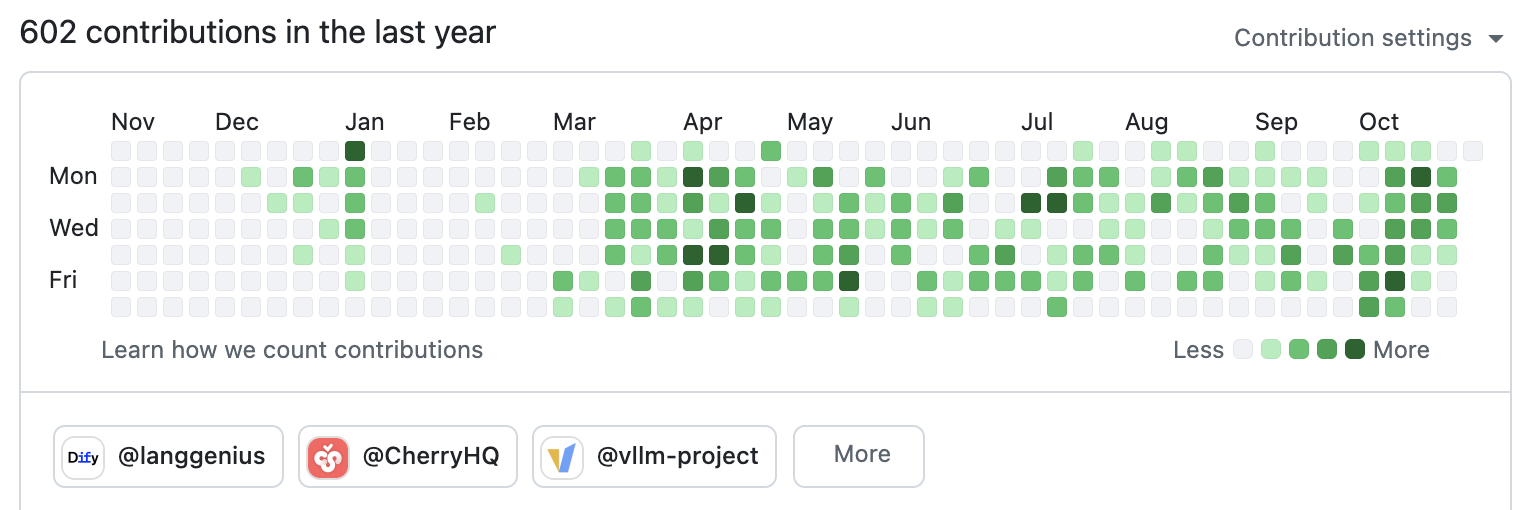The width and height of the screenshot is (1520, 510).
Task: Click the lightest gray legend swatch
Action: pyautogui.click(x=1243, y=350)
